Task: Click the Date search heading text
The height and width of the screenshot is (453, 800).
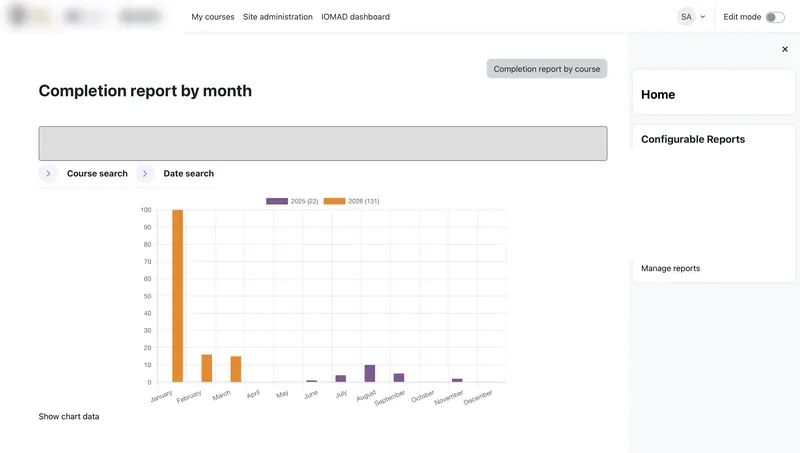Action: click(188, 173)
